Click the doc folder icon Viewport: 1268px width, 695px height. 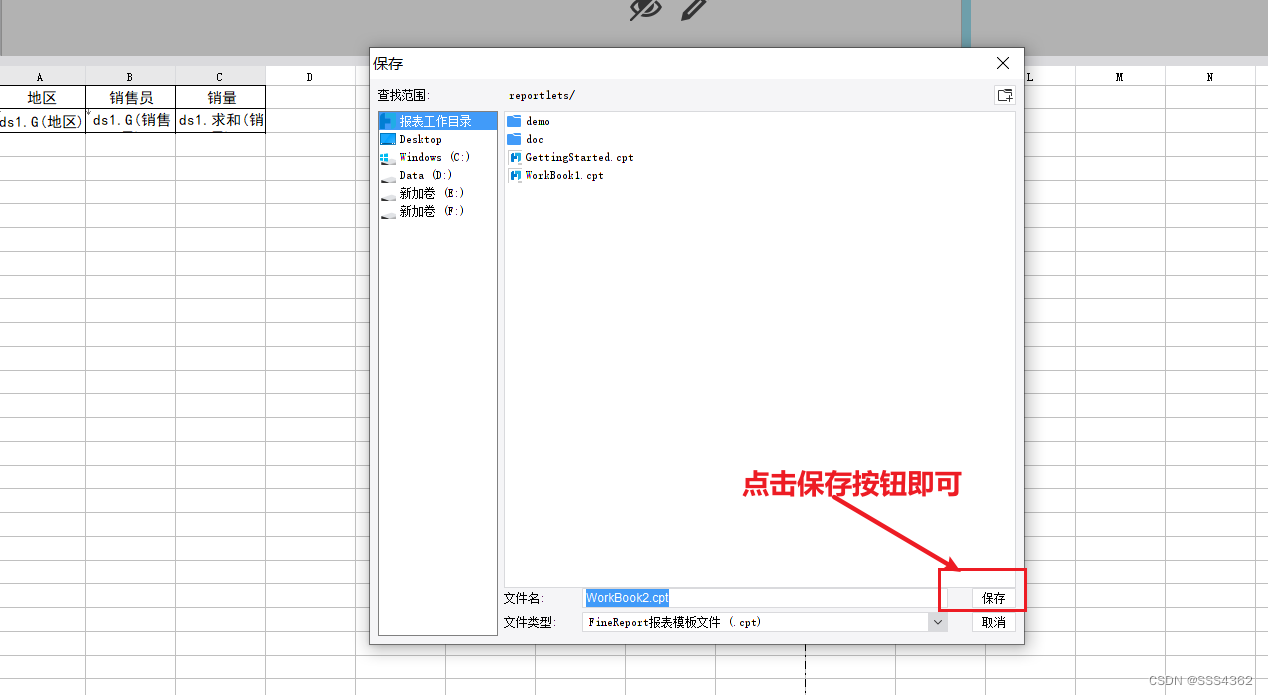[515, 139]
